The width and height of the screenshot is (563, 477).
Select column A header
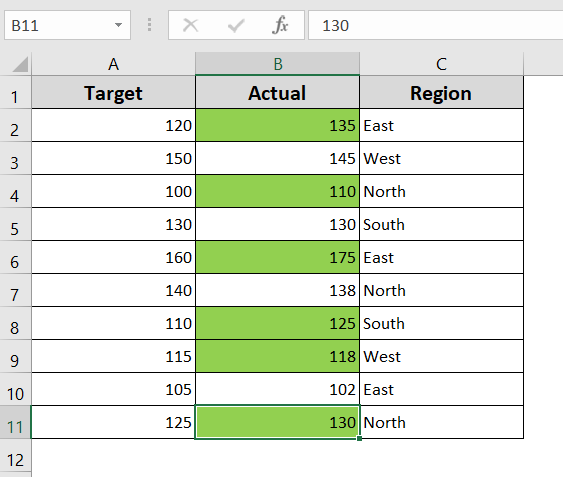(x=113, y=64)
